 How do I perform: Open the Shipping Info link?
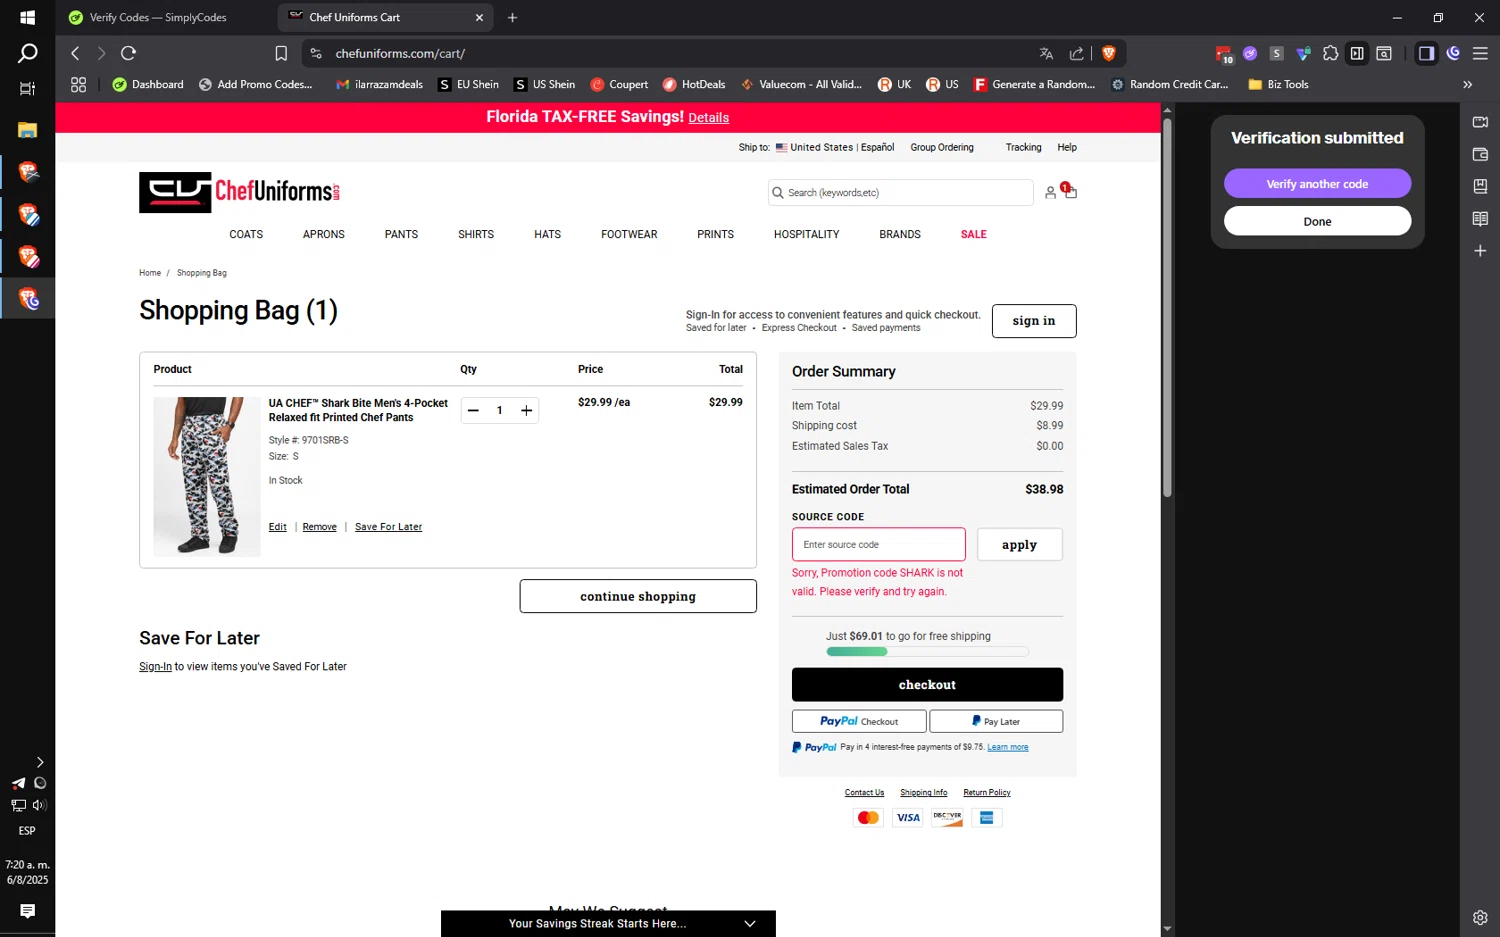click(x=923, y=793)
